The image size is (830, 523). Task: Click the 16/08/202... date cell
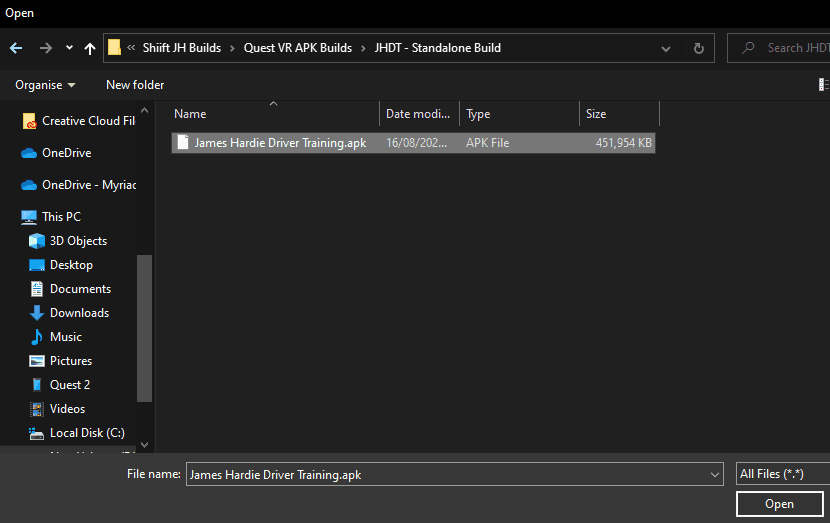click(417, 143)
